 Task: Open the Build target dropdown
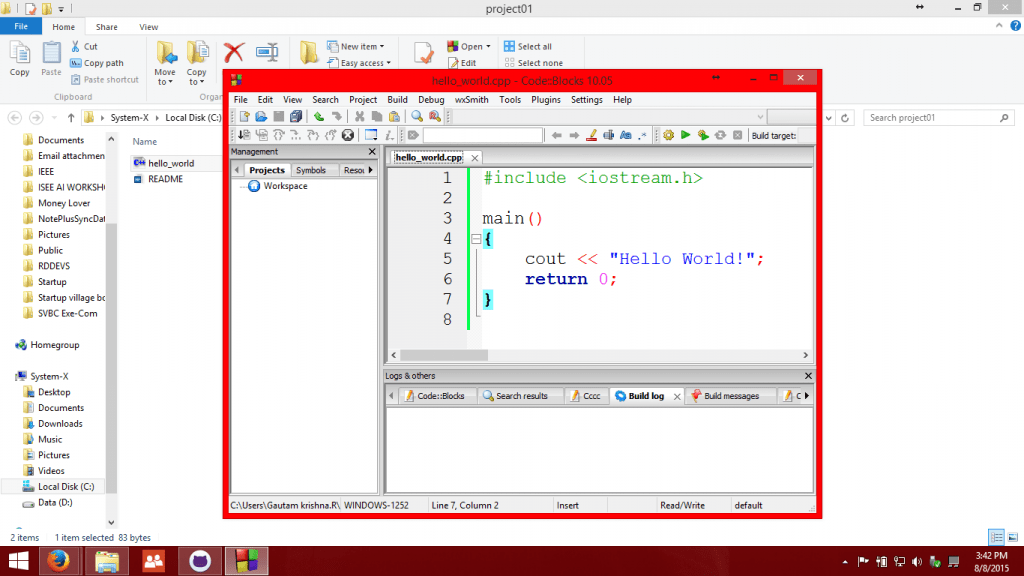805,135
